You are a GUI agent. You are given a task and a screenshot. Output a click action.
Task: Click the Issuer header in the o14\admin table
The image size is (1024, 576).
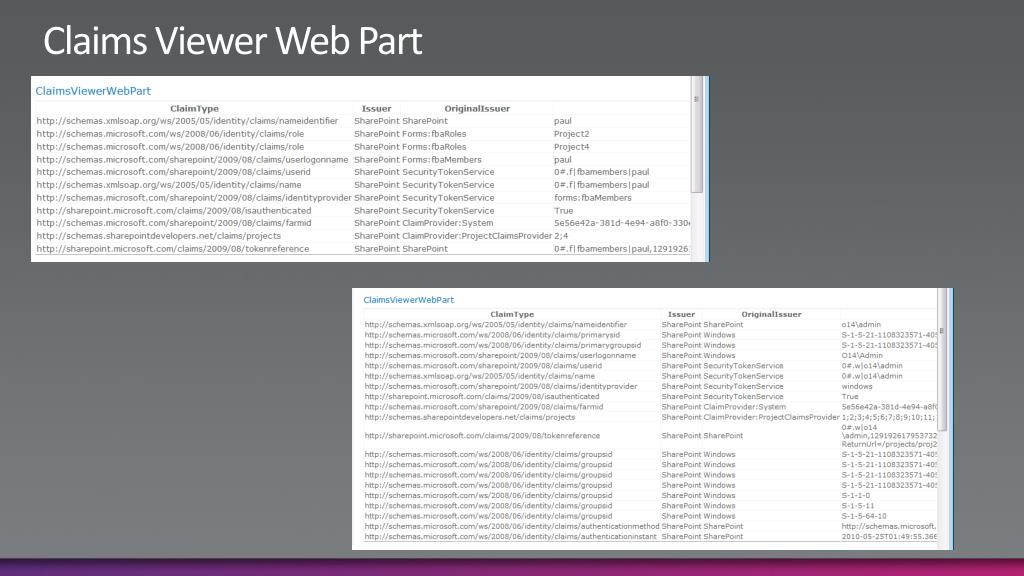tap(681, 314)
